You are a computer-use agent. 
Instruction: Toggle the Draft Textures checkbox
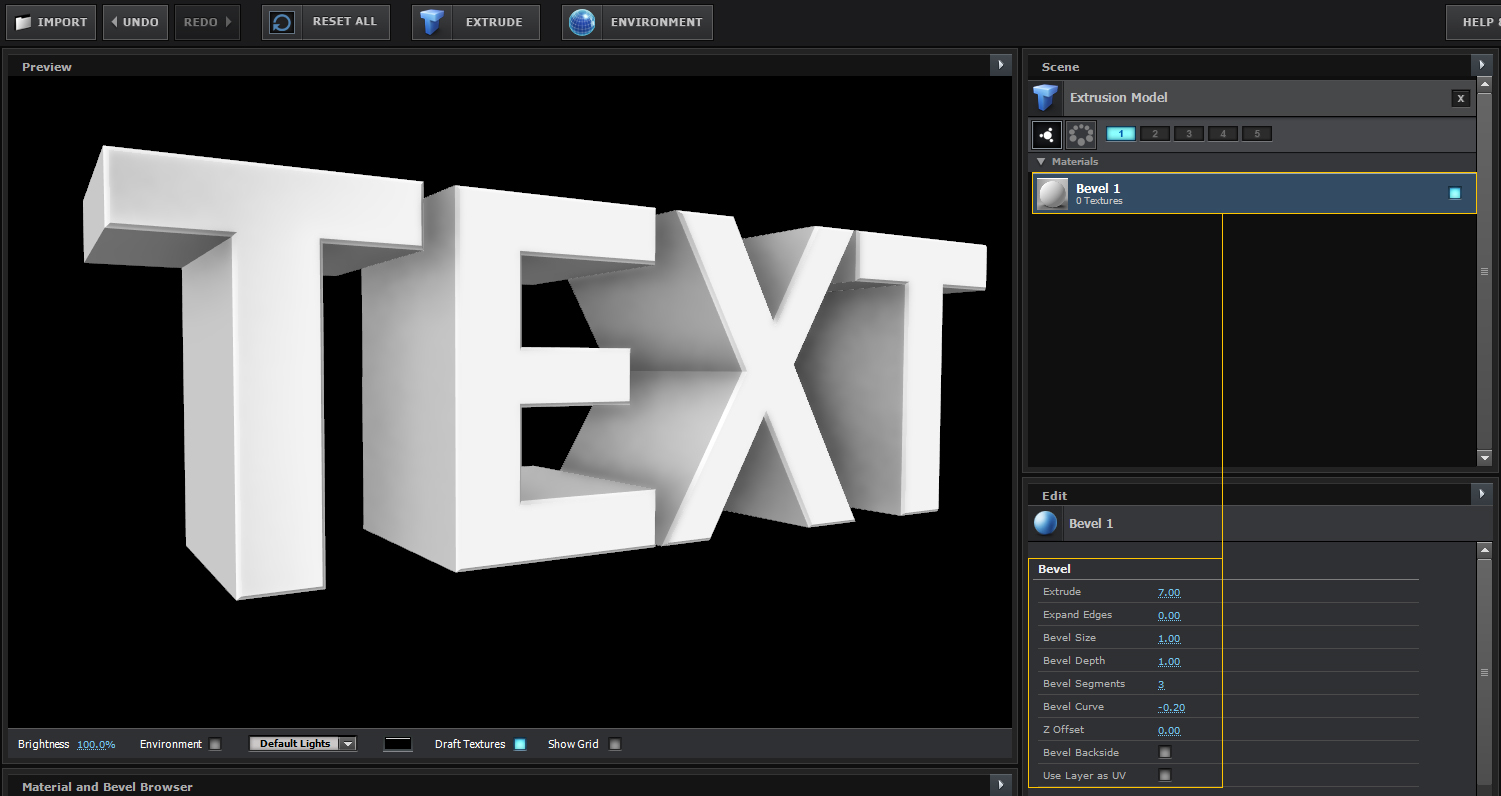coord(520,744)
